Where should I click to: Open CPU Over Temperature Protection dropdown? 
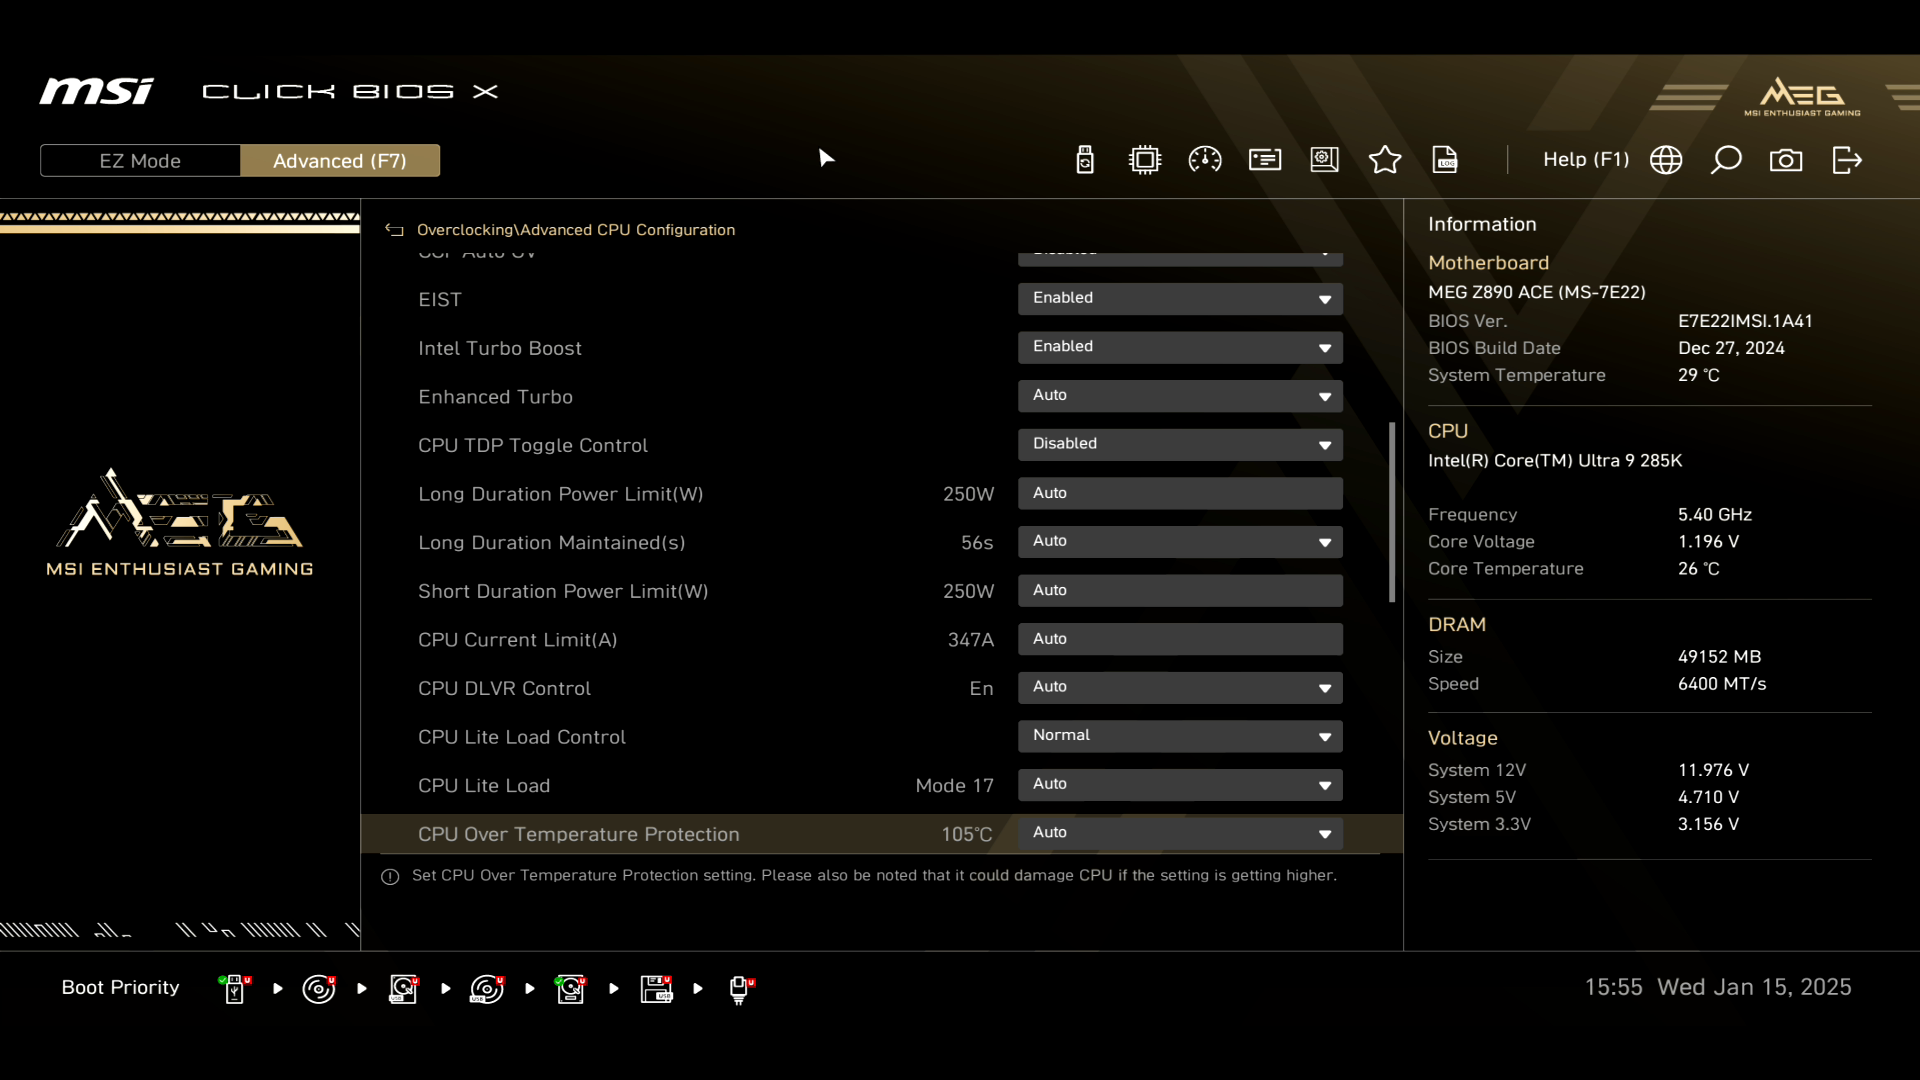[x=1180, y=833]
